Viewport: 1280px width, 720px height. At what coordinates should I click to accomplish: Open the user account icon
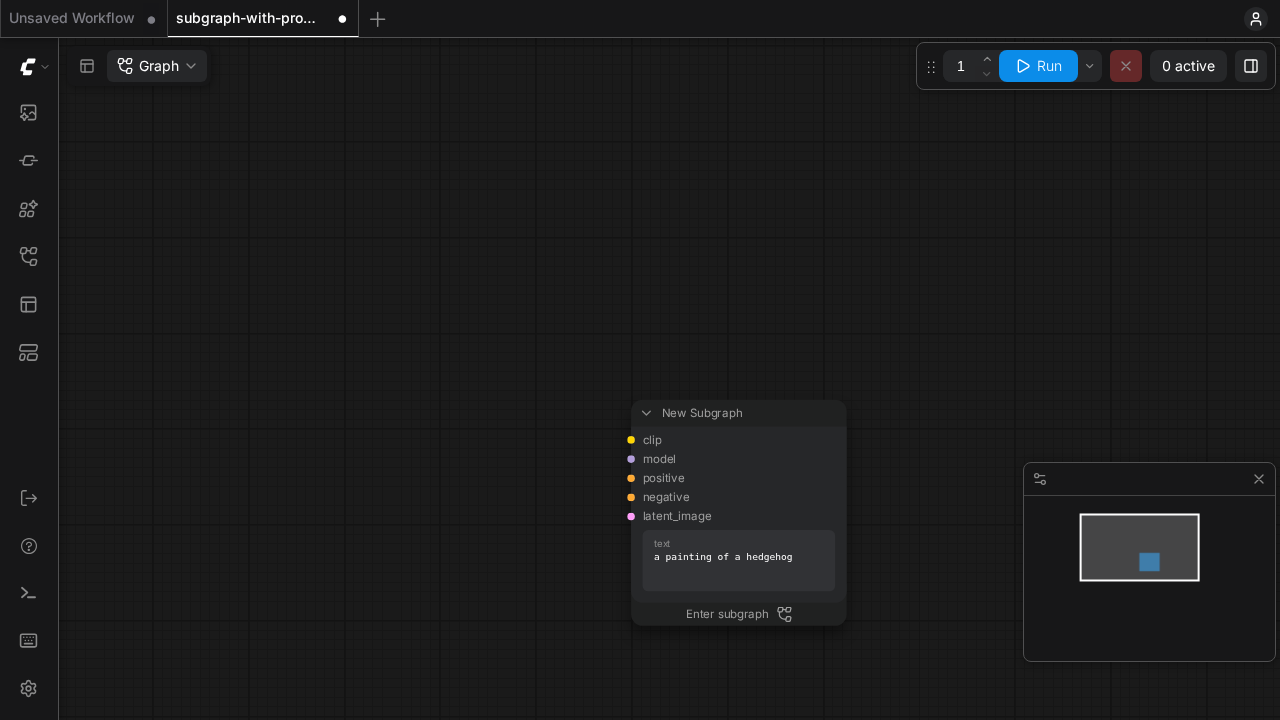1256,19
